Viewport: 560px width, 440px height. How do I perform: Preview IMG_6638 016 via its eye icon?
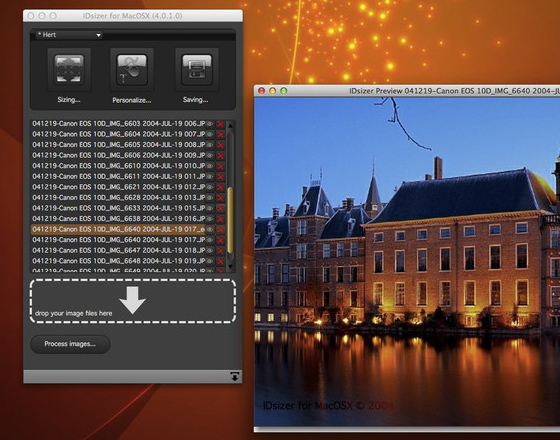pyautogui.click(x=210, y=219)
